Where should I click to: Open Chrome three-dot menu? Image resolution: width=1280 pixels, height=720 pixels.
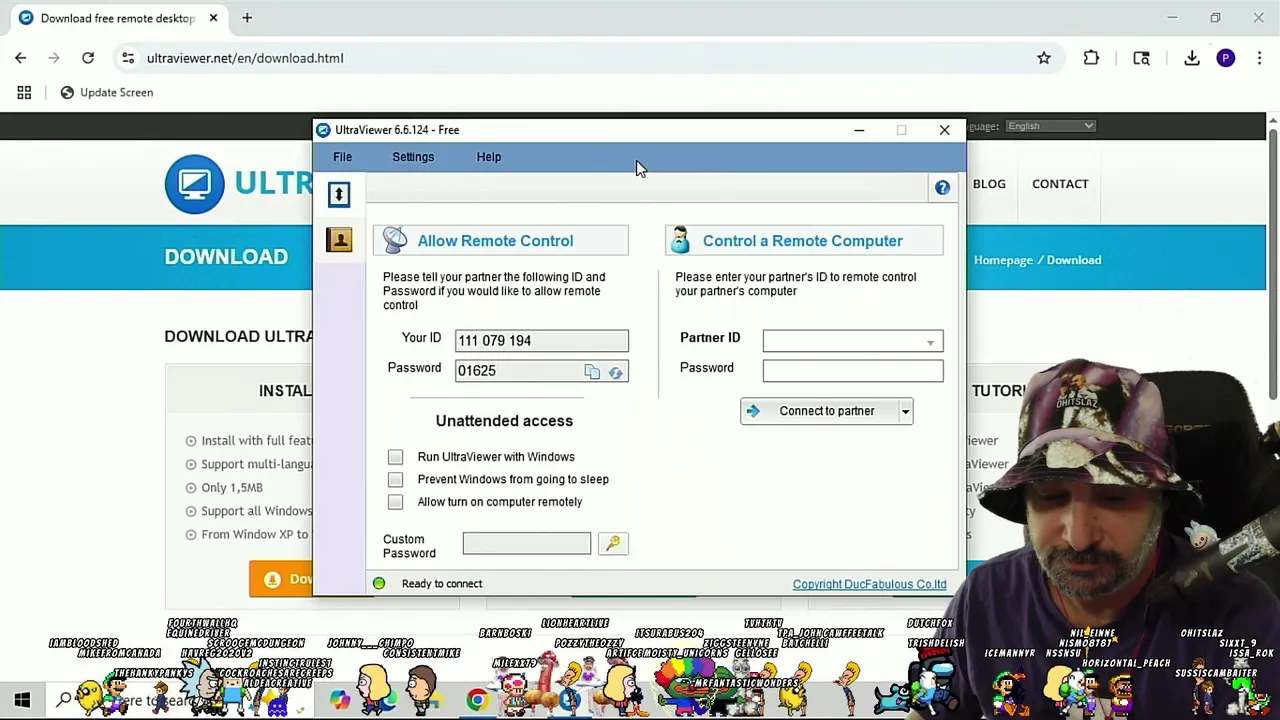(1258, 58)
